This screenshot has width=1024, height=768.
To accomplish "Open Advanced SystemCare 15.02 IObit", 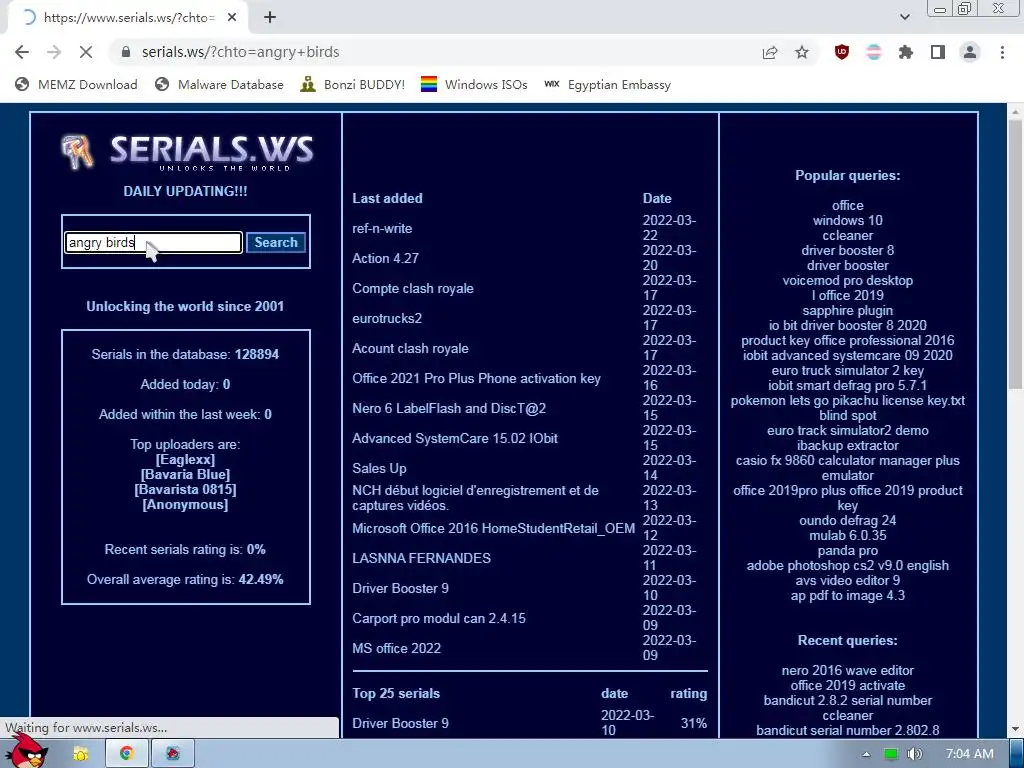I will 455,439.
